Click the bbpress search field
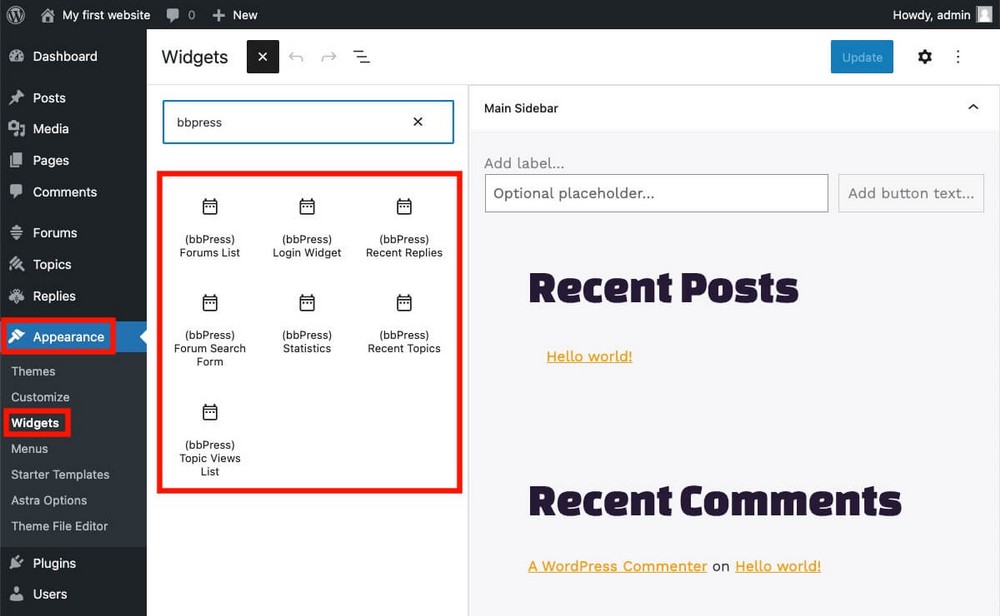 (308, 122)
